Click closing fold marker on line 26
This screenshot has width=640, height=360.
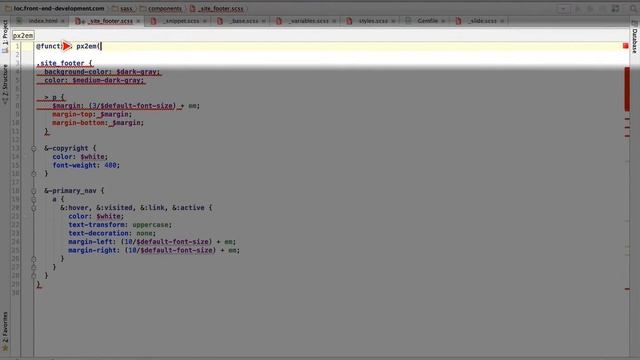click(34, 259)
